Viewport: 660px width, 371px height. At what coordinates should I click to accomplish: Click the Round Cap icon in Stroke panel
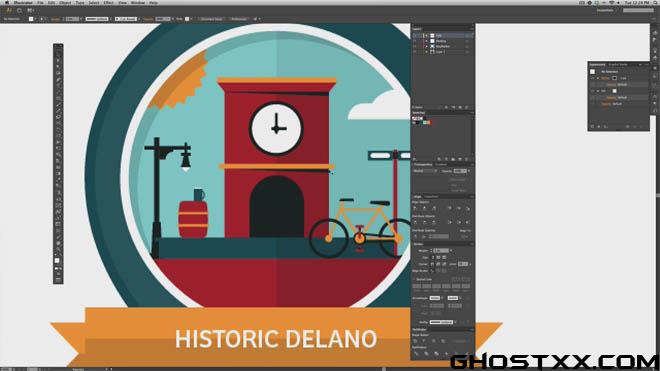pyautogui.click(x=438, y=257)
